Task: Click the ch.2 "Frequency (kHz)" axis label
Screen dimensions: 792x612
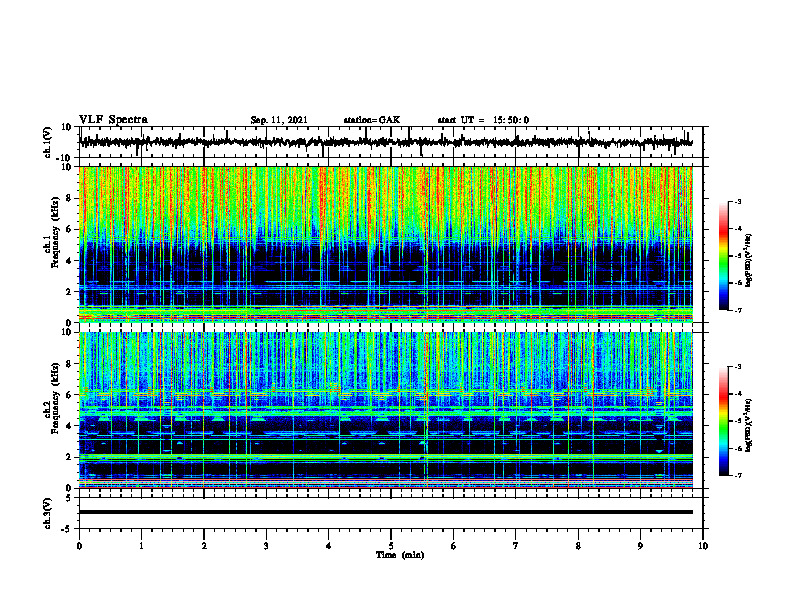Action: 55,398
